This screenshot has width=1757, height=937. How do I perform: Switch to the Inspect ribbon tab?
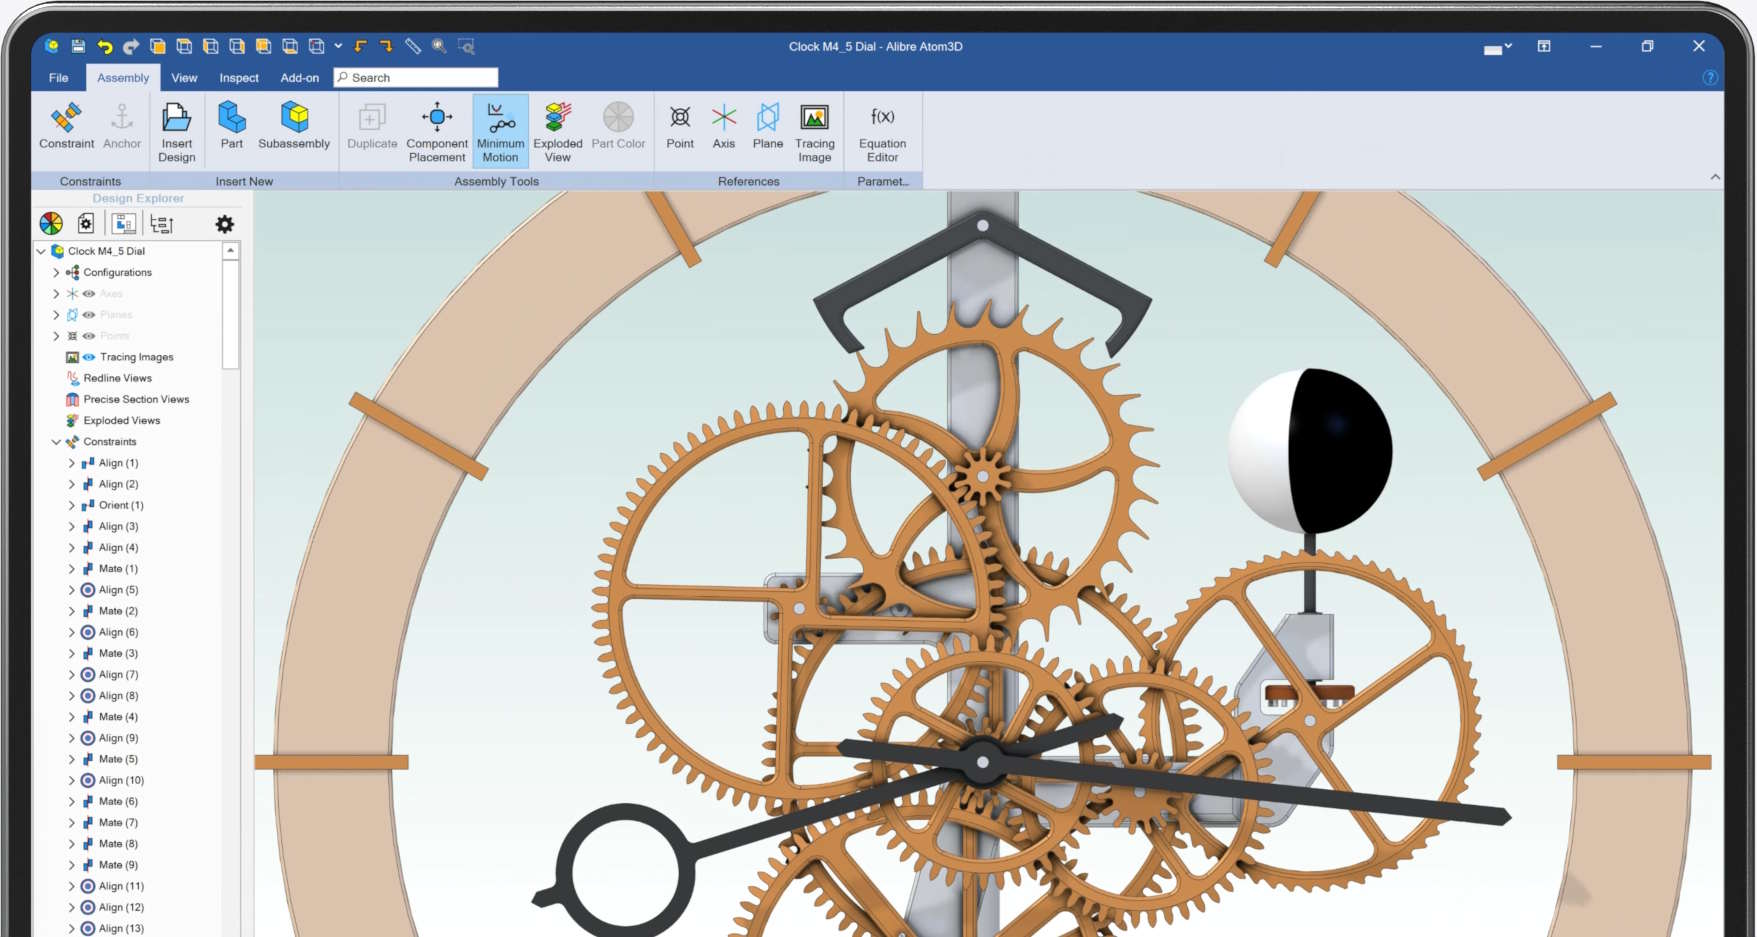click(239, 78)
